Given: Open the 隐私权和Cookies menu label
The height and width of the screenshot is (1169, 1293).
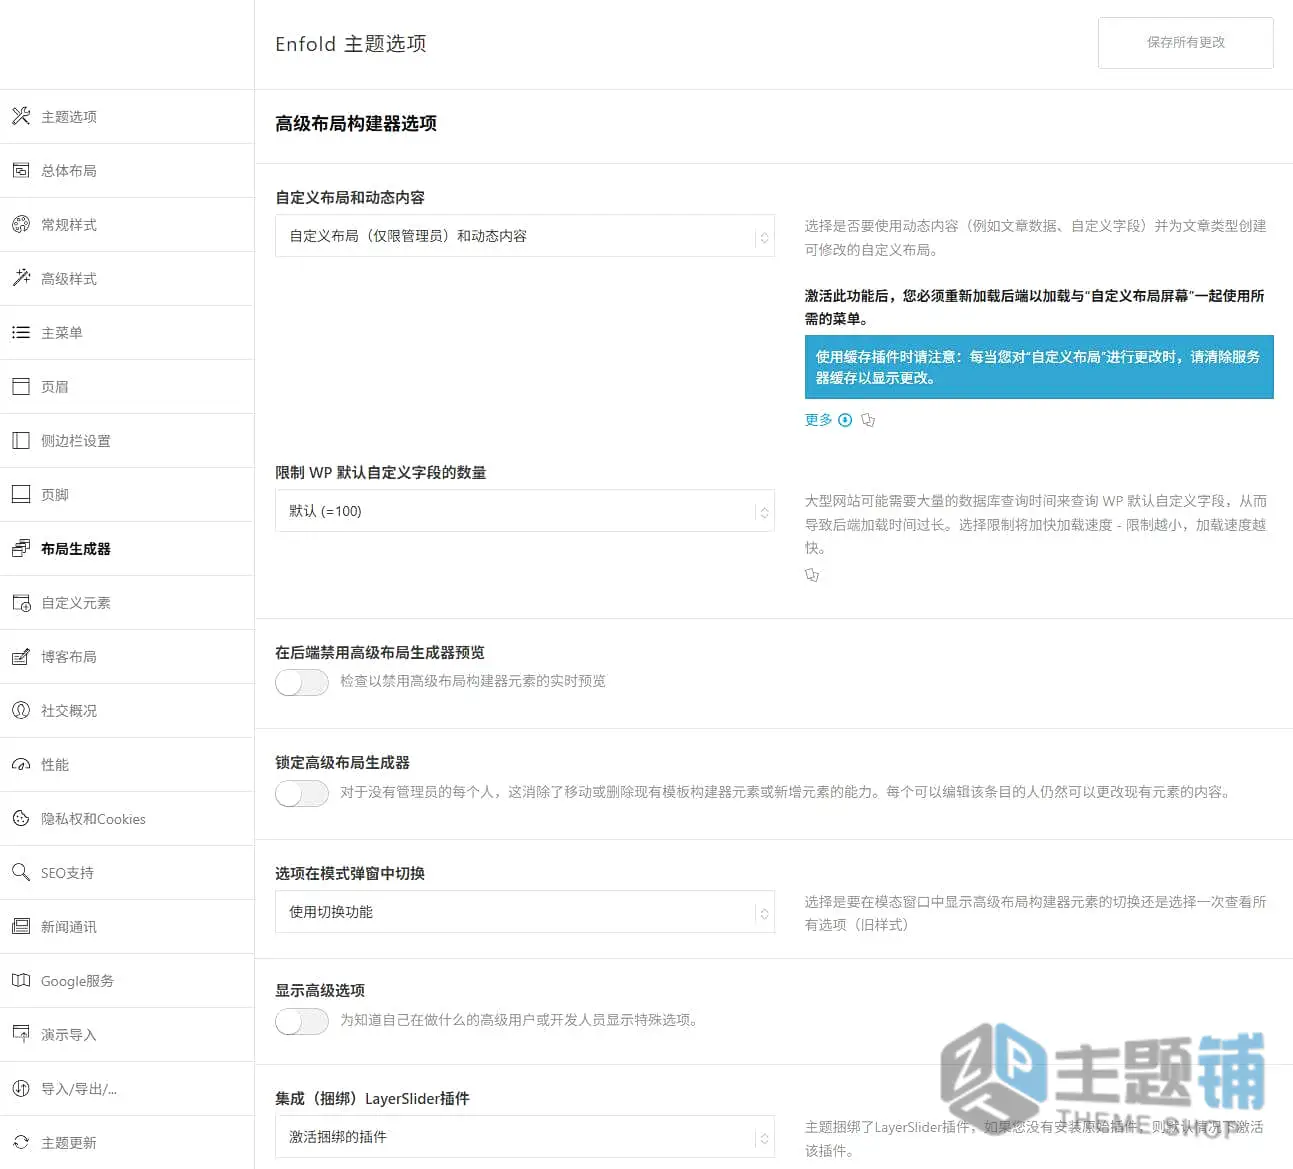Looking at the screenshot, I should click(93, 819).
